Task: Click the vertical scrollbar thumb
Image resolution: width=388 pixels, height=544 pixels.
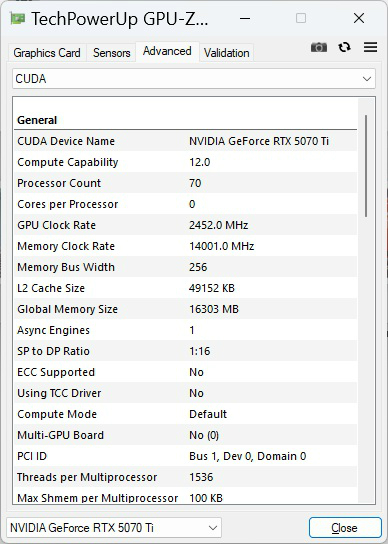Action: (x=366, y=166)
